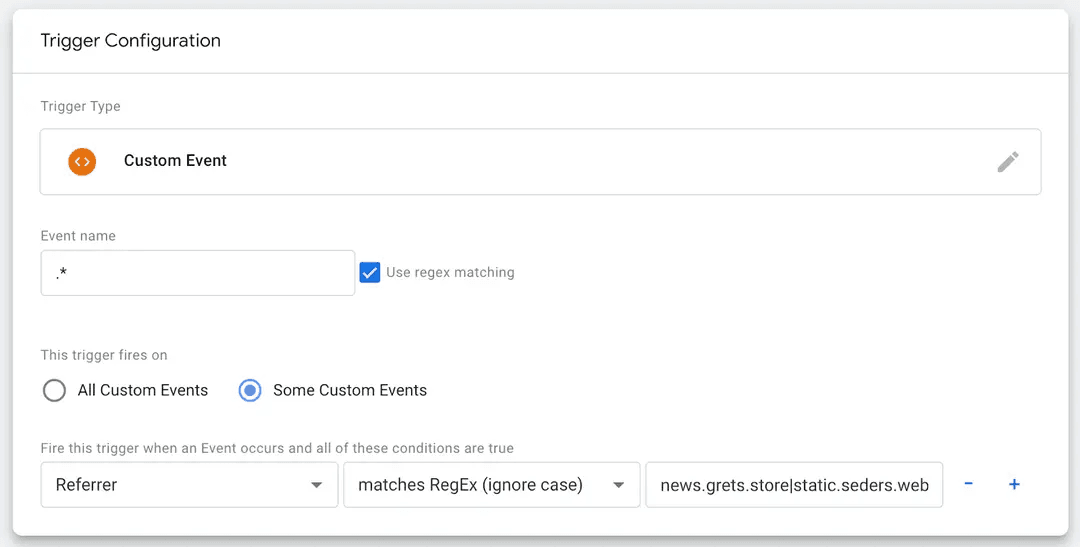Click the Some Custom Events label
This screenshot has height=547, width=1080.
[x=350, y=391]
